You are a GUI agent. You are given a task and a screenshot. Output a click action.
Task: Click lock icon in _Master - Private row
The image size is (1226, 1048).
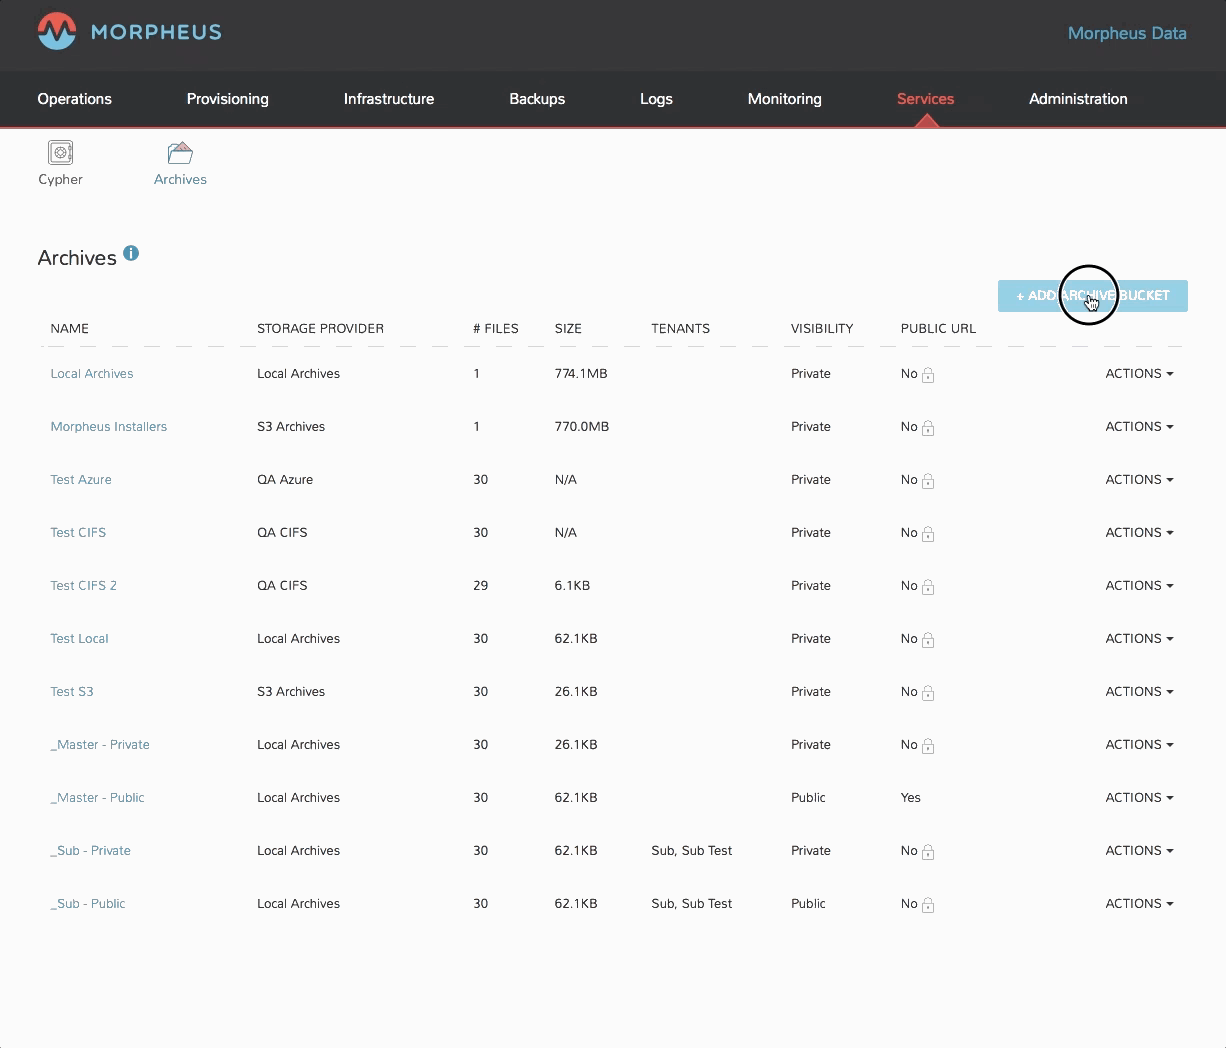[928, 746]
